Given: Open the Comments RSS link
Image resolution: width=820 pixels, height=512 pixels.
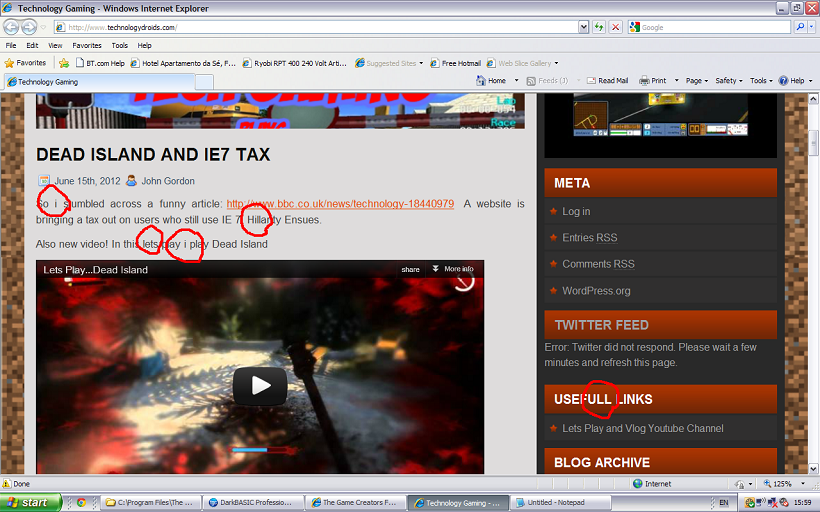Looking at the screenshot, I should pos(598,264).
